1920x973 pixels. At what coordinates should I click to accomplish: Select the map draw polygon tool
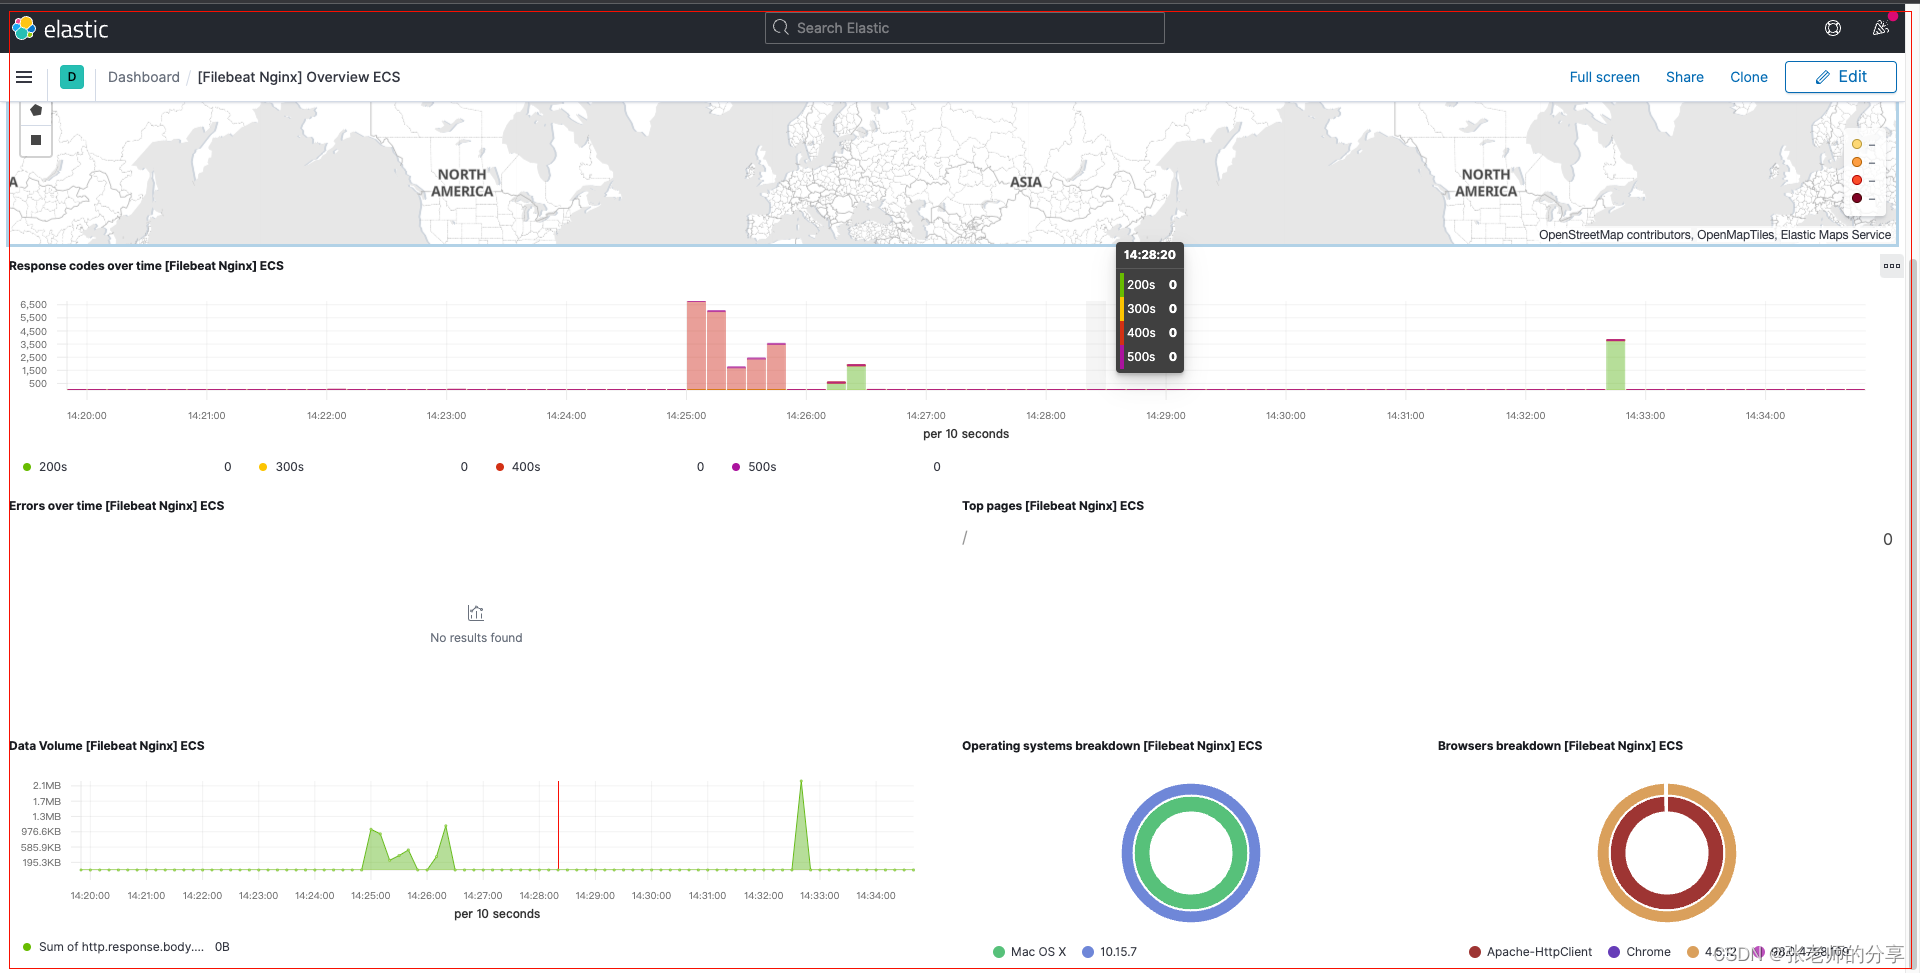point(36,111)
